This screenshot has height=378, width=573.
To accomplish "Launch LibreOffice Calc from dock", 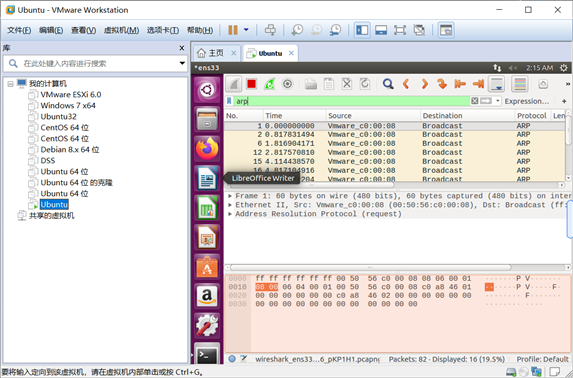I will point(207,208).
